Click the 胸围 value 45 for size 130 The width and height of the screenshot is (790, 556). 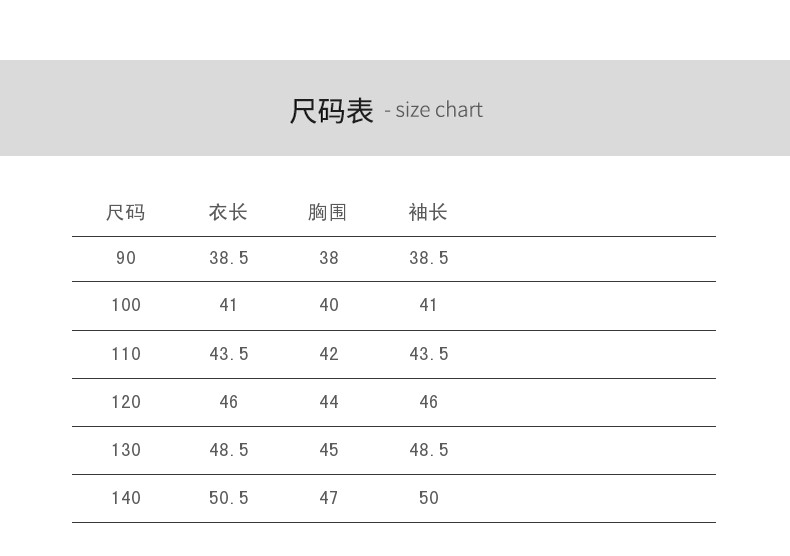(329, 450)
